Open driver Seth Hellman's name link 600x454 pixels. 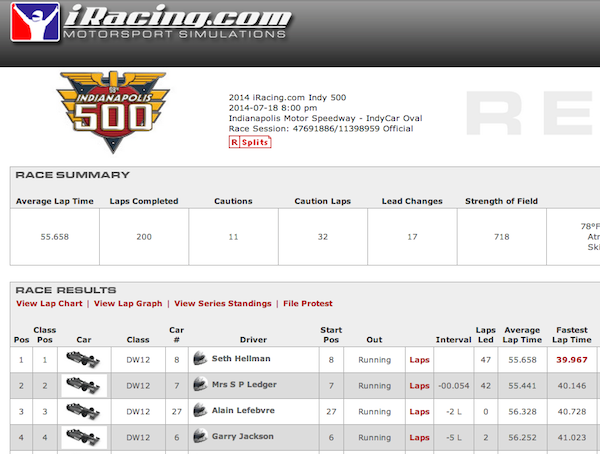[x=241, y=359]
